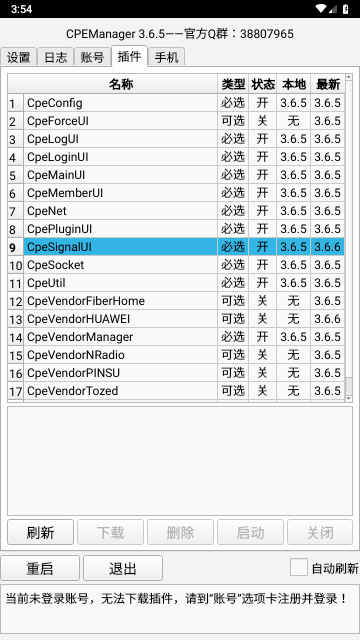The image size is (360, 640).
Task: Tap the cellular signal status icon
Action: coord(333,9)
